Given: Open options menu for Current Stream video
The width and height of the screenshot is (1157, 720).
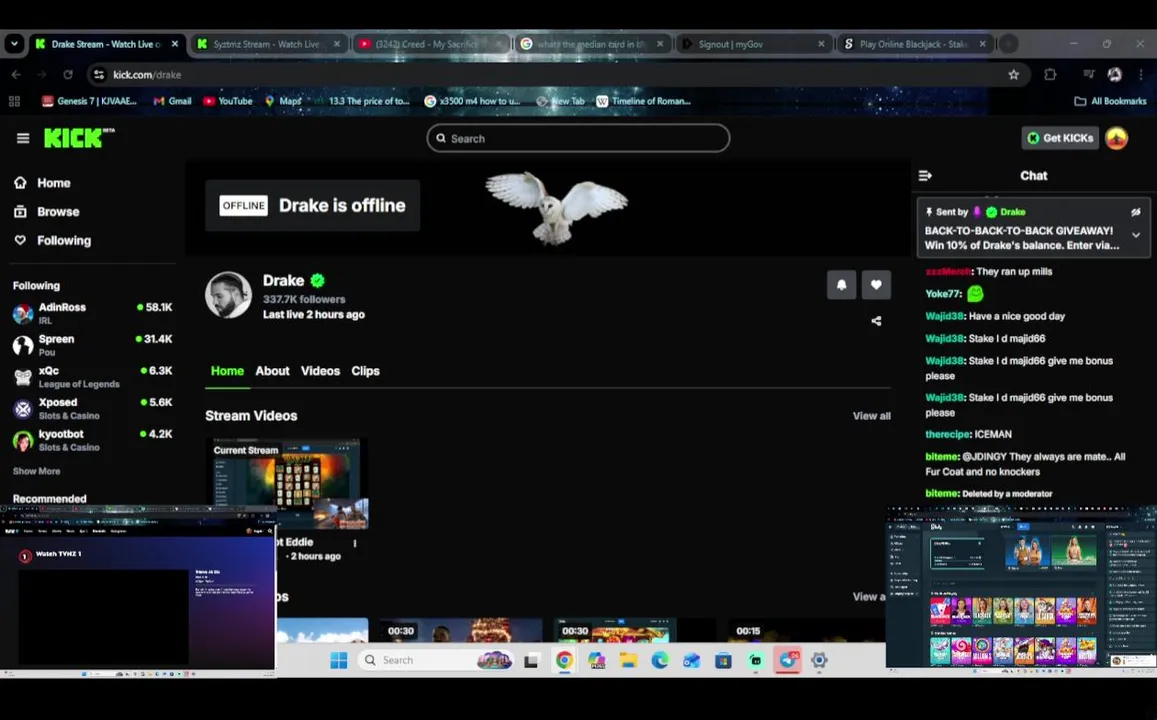Looking at the screenshot, I should coord(355,543).
